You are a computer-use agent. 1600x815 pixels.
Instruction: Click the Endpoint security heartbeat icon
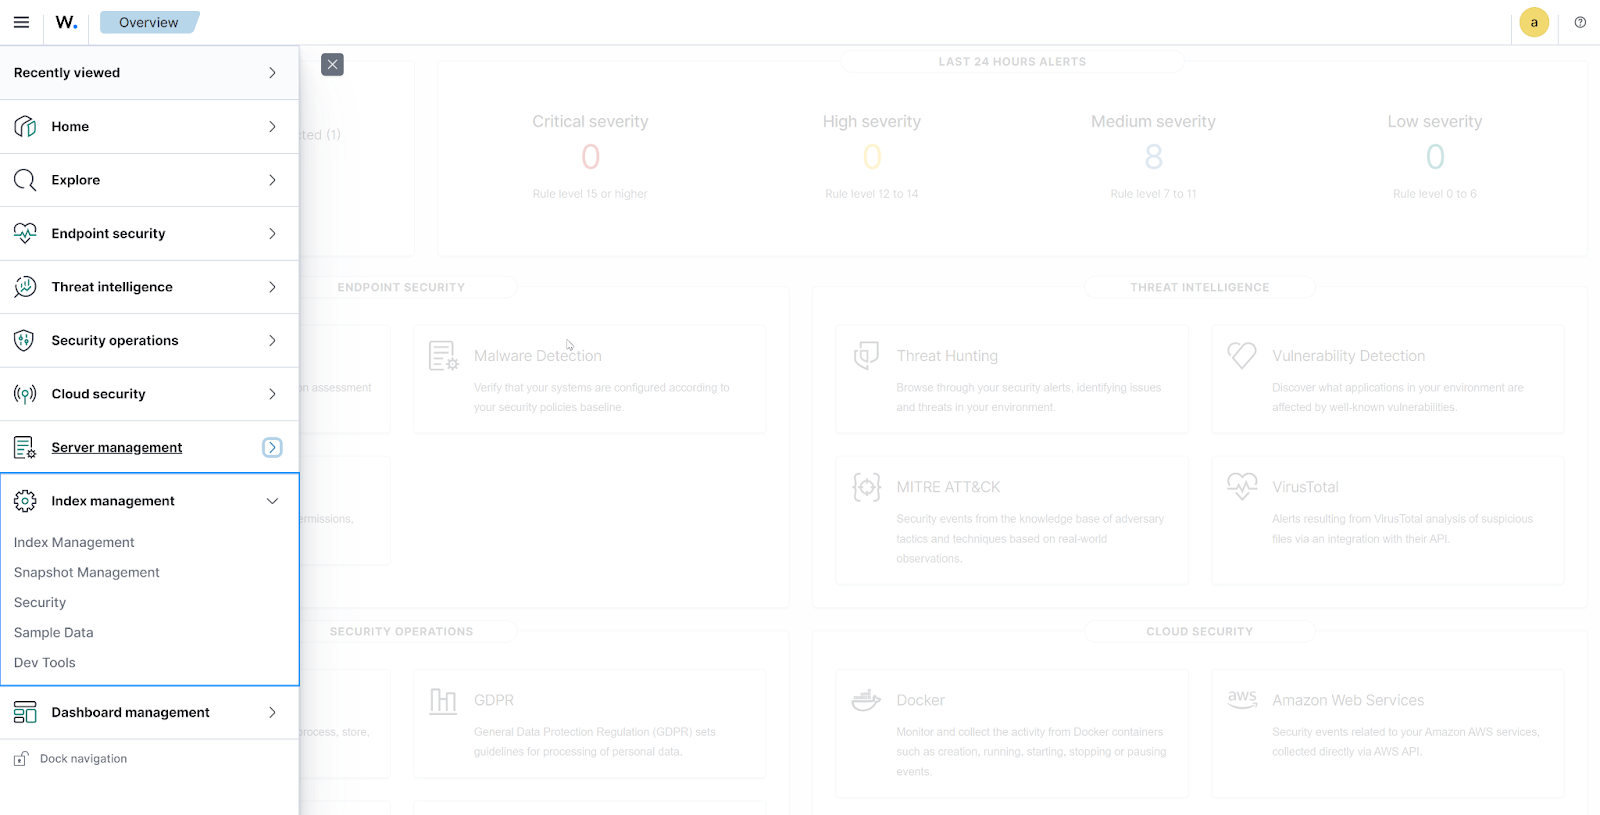(25, 233)
